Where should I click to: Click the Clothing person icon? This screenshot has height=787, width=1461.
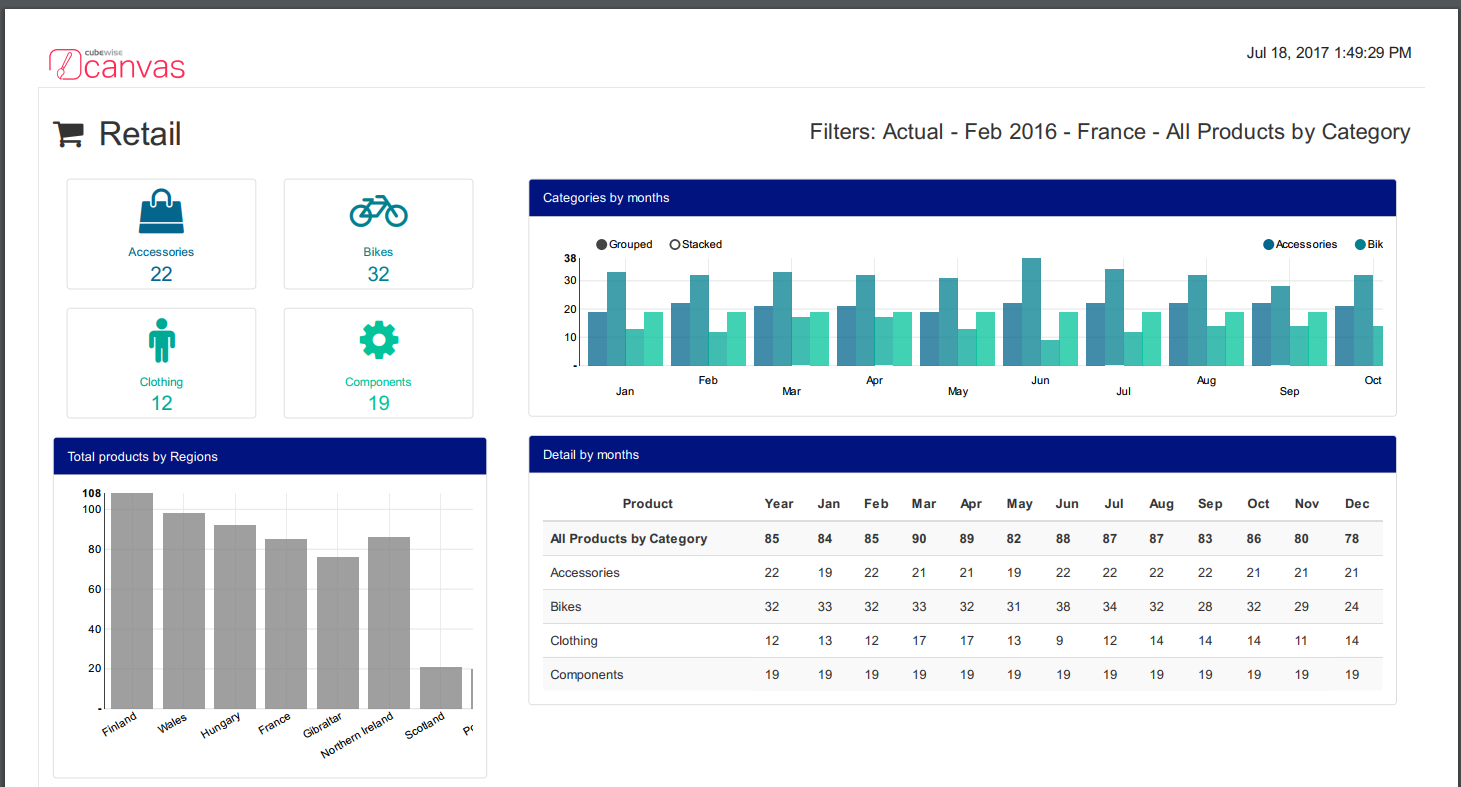(161, 340)
